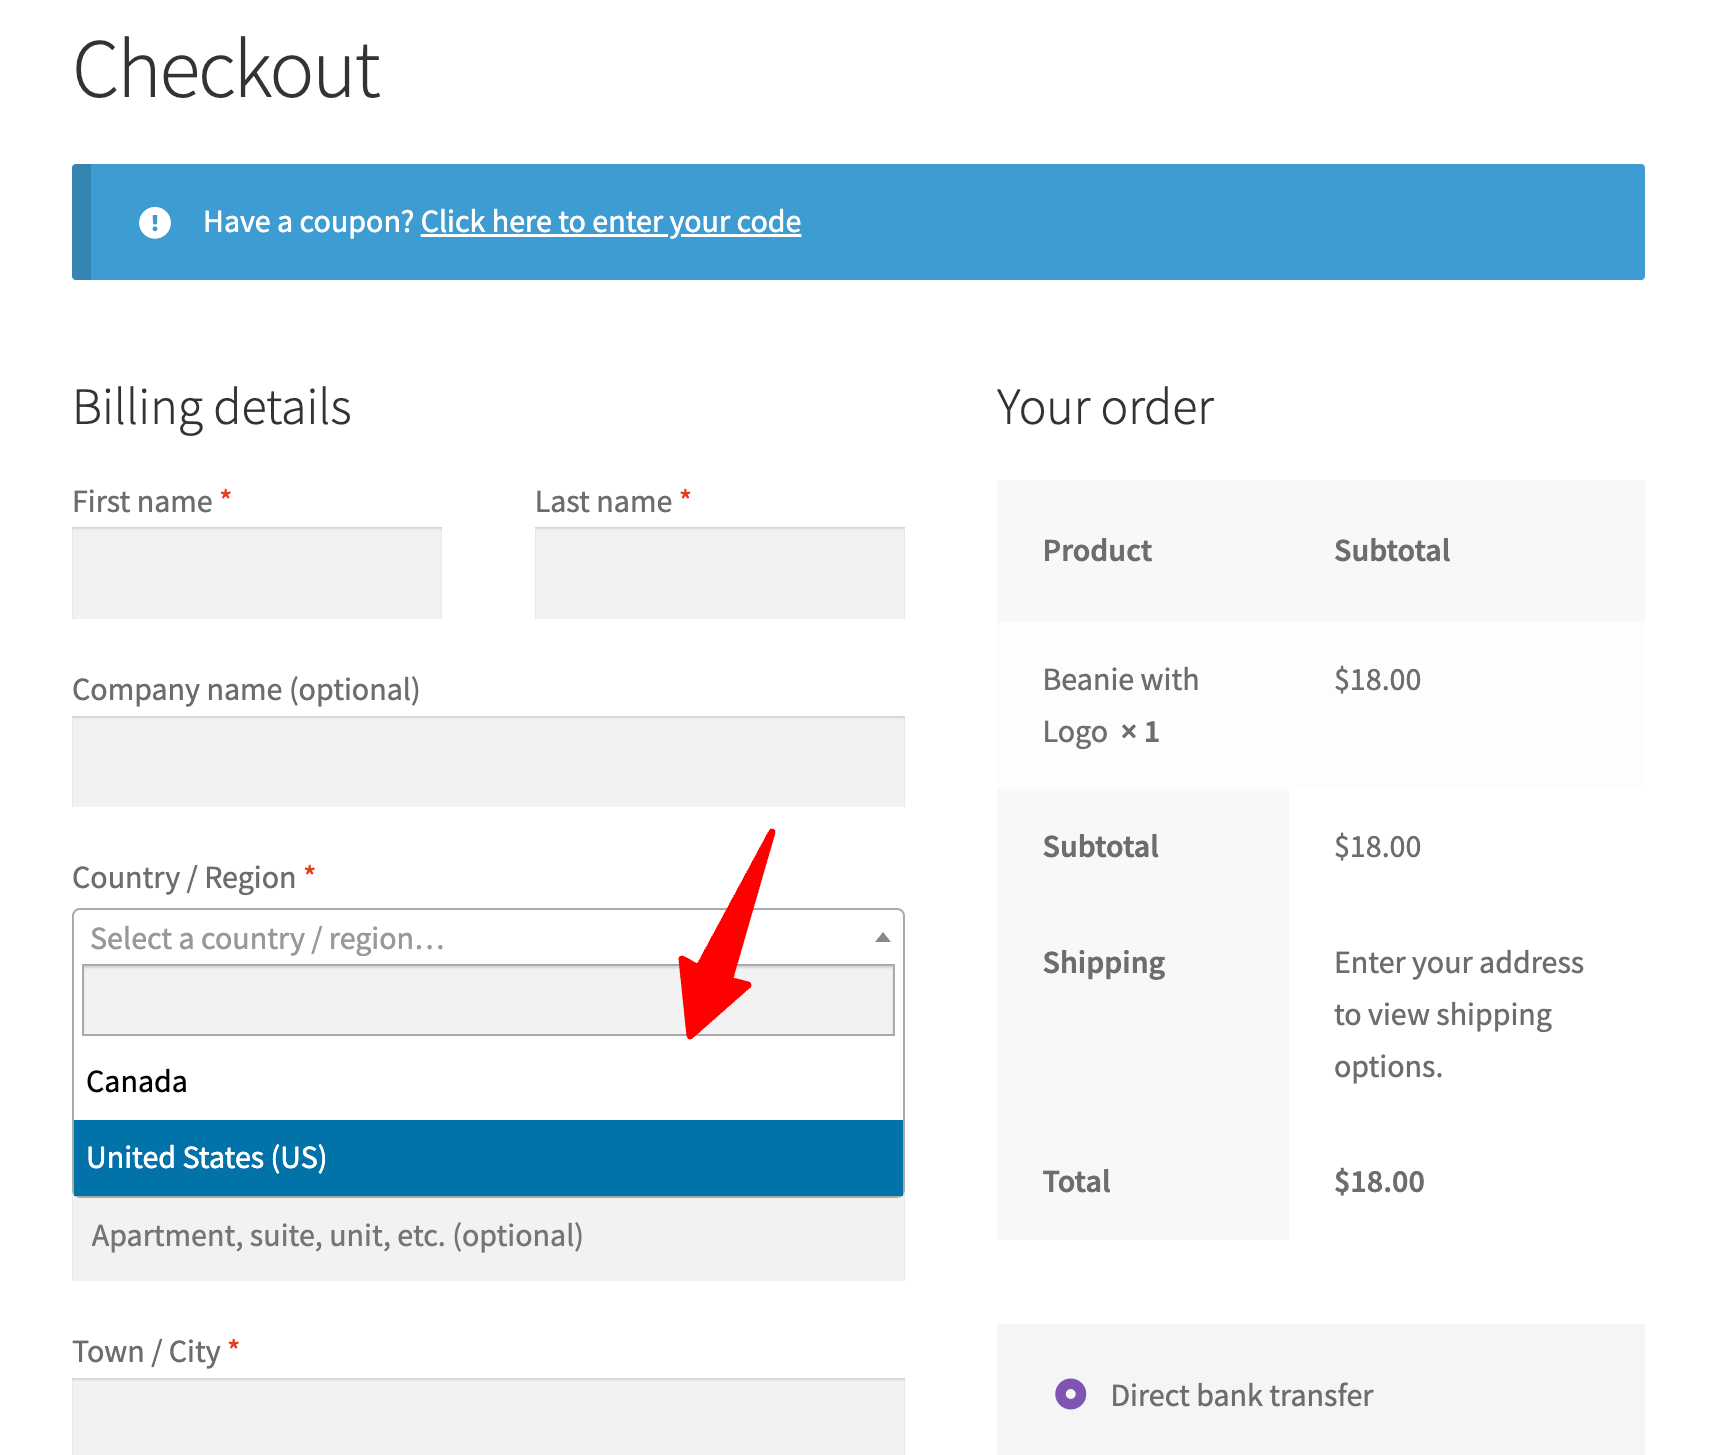Click the Beanie with Logo product name
1714x1455 pixels.
coord(1120,705)
